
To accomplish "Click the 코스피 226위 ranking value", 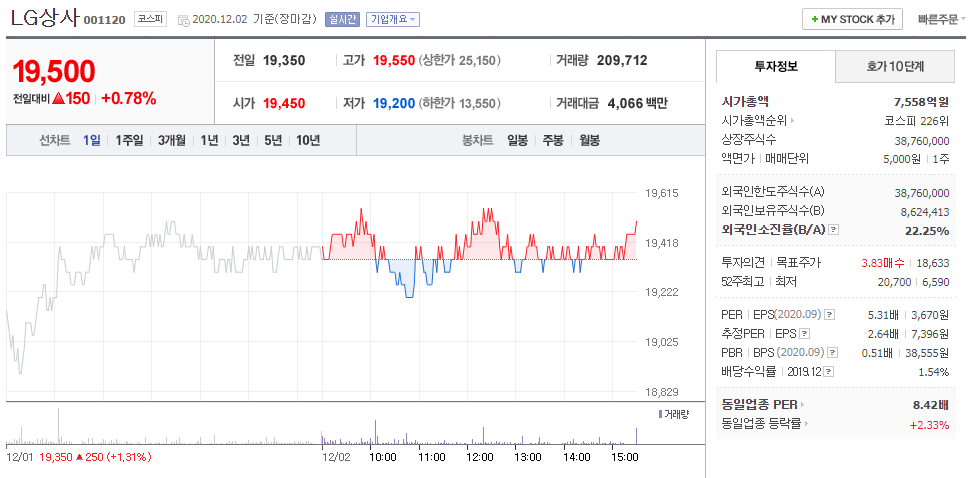I will pos(917,121).
